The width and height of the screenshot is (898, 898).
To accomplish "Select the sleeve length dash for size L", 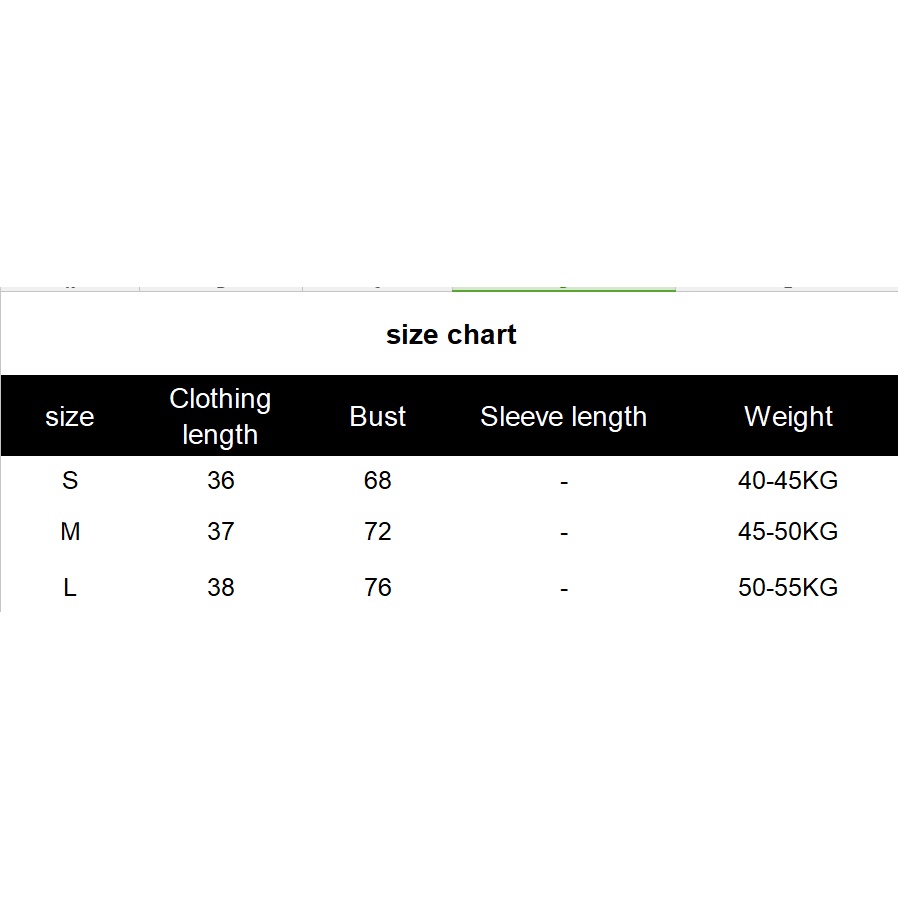I will coord(564,589).
